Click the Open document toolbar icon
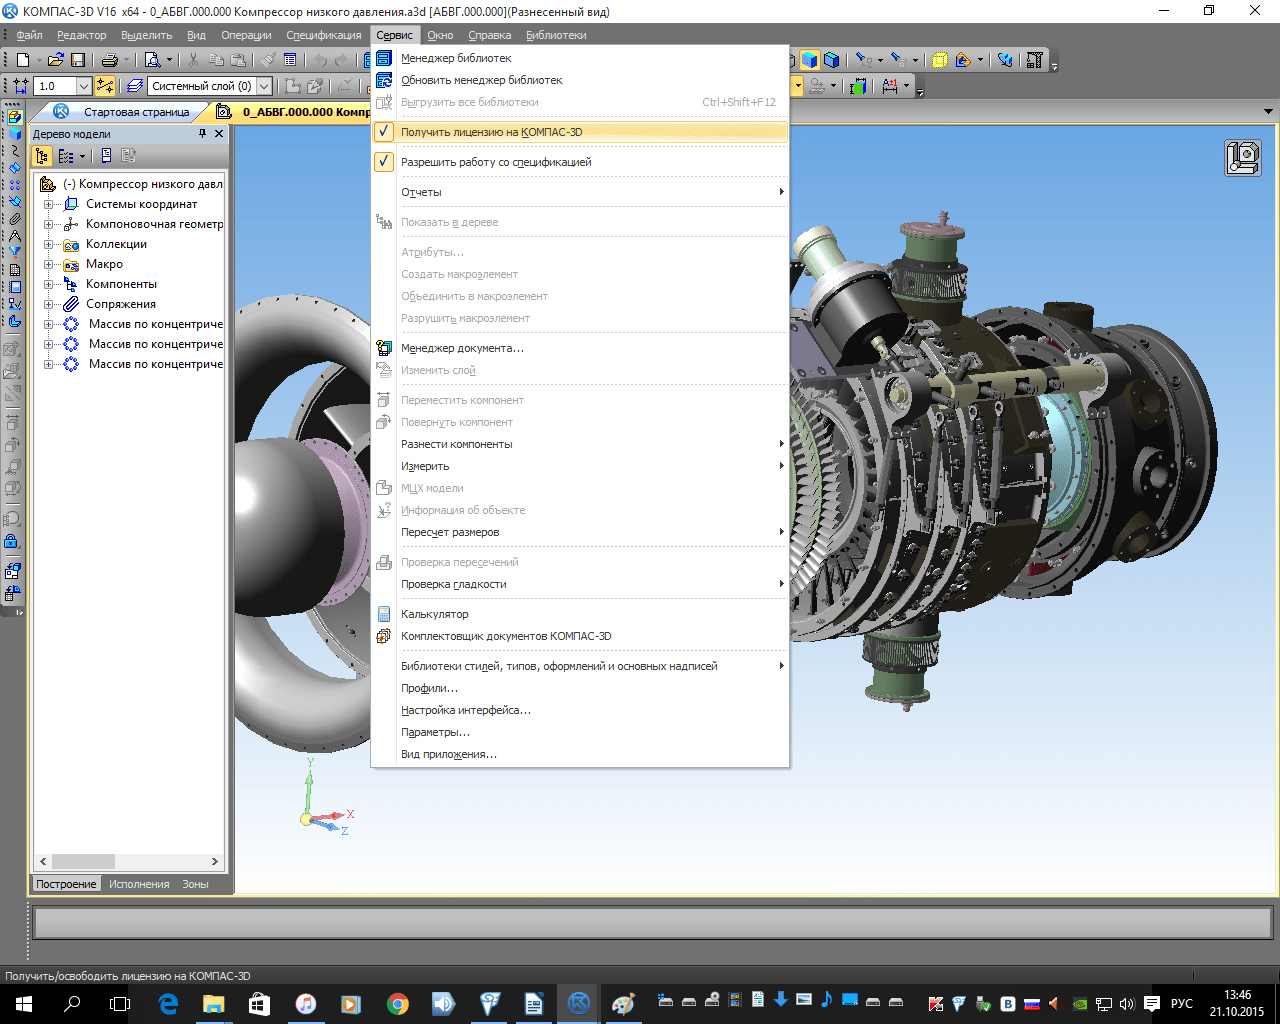 coord(54,59)
